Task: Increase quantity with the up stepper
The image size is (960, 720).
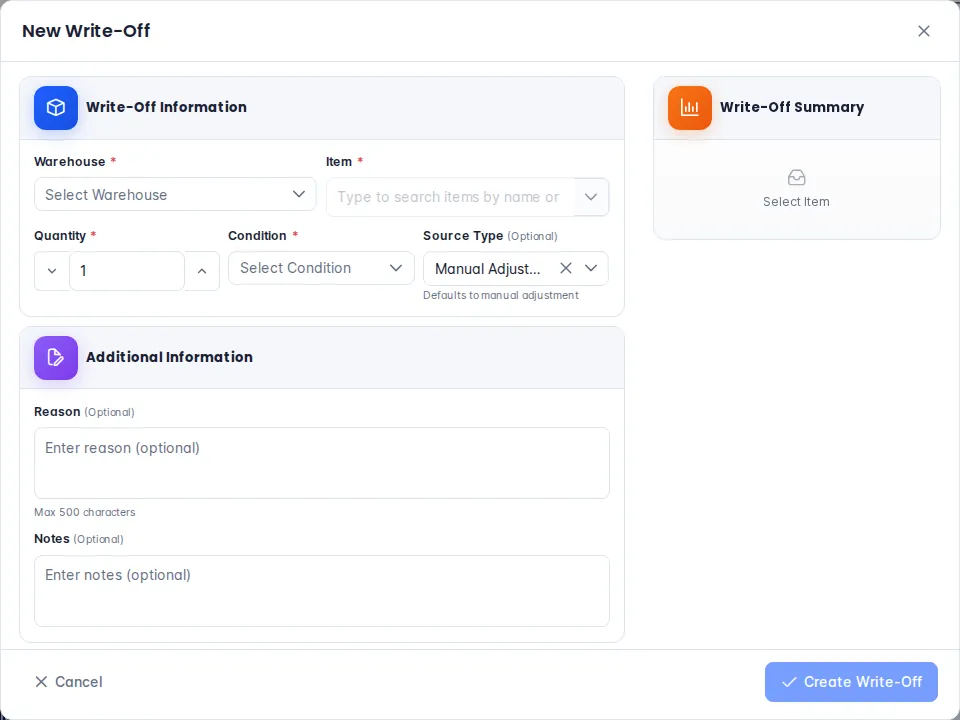Action: click(x=202, y=271)
